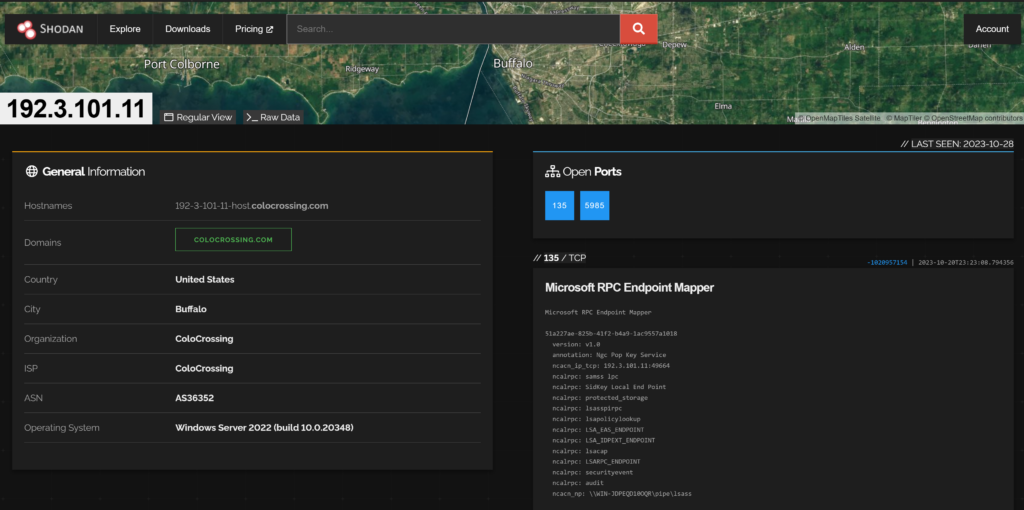Jump to open port 5985
The image size is (1024, 510).
click(x=594, y=206)
